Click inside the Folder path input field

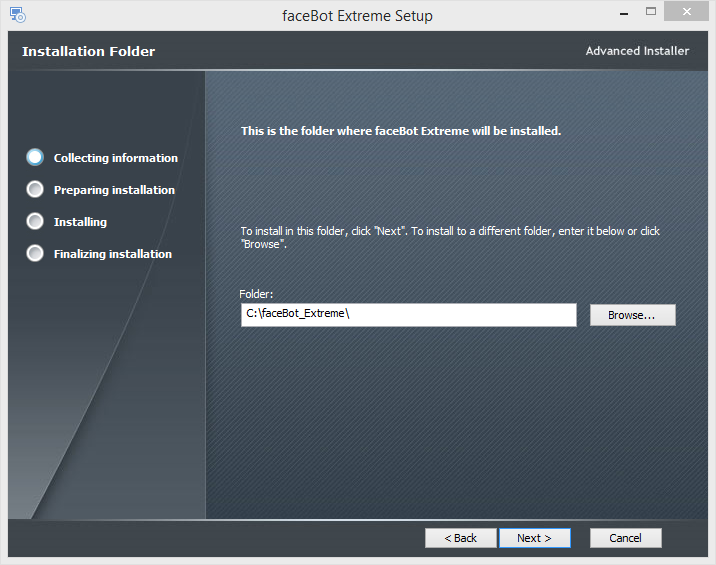click(409, 315)
